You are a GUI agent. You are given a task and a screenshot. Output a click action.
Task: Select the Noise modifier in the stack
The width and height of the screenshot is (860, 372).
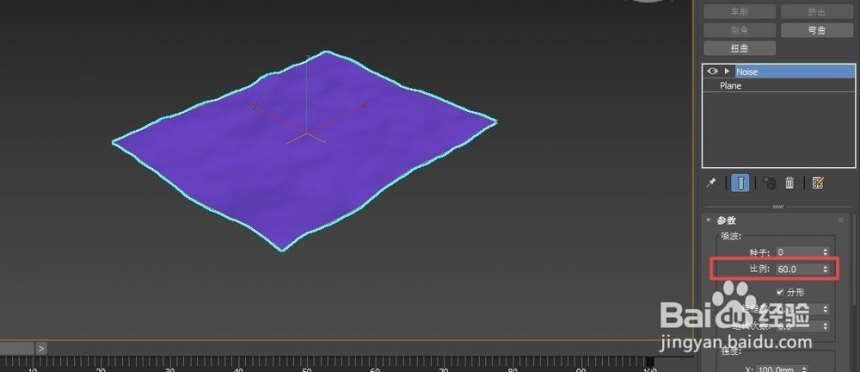pyautogui.click(x=794, y=71)
